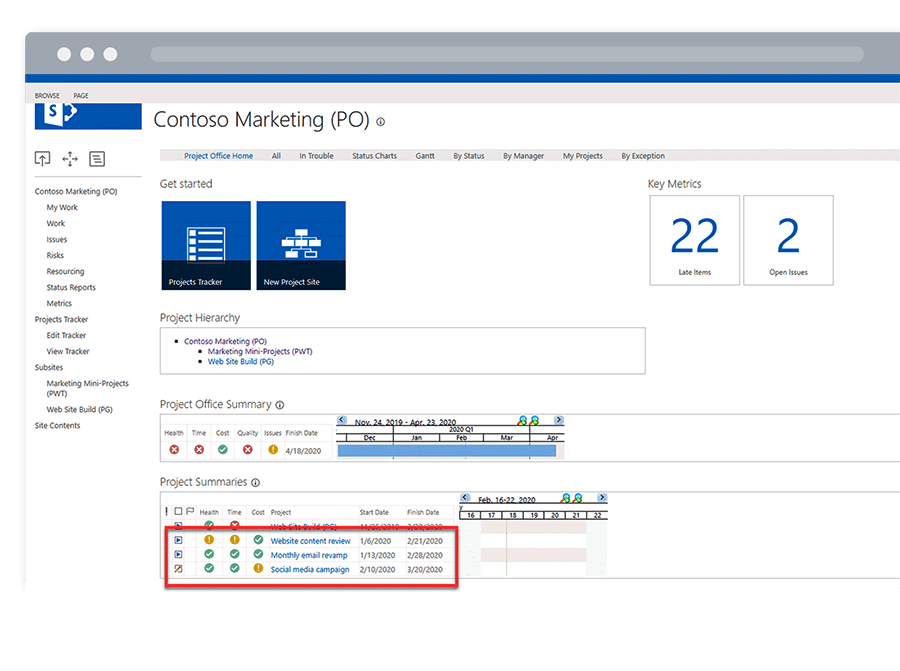Click the share/upload icon in the sidebar
This screenshot has width=900, height=671.
(42, 159)
